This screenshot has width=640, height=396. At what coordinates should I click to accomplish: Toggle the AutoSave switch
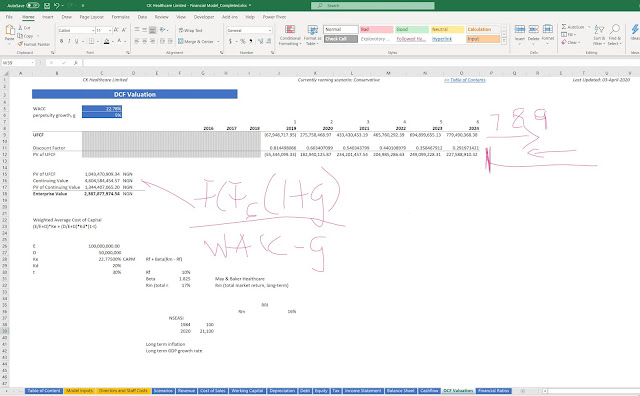pos(33,6)
